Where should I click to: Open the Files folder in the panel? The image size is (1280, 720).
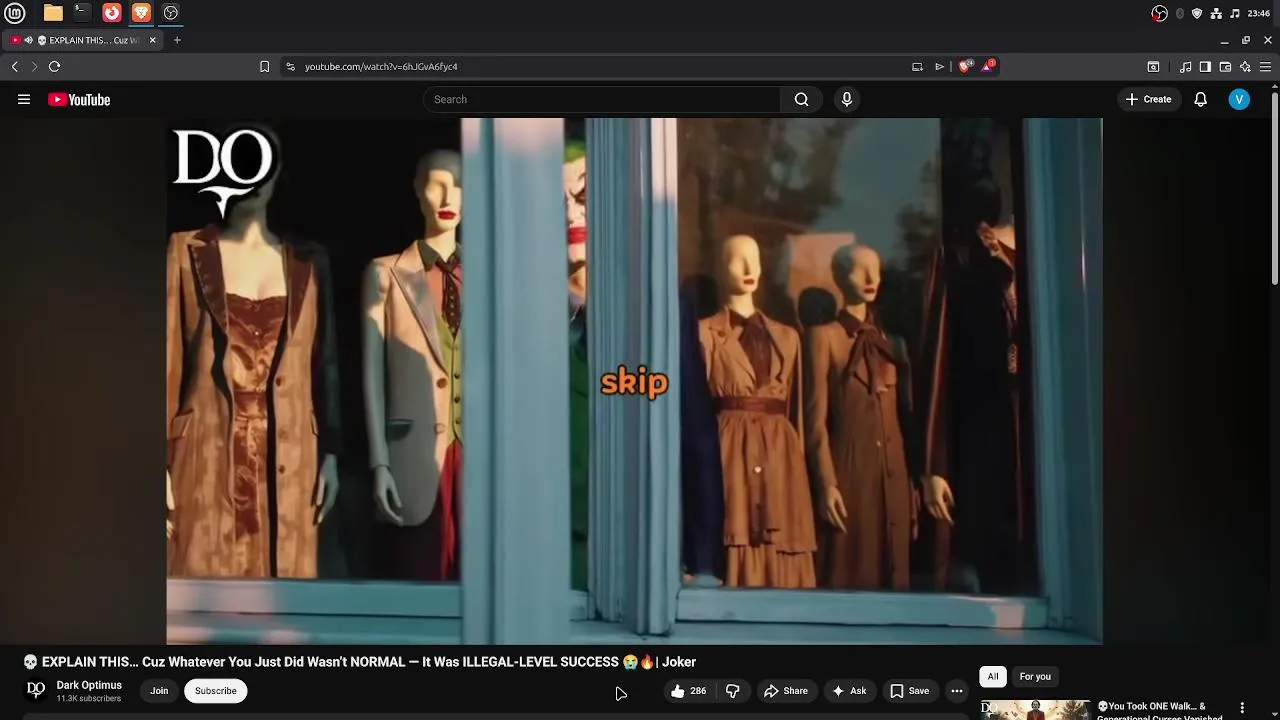point(53,13)
